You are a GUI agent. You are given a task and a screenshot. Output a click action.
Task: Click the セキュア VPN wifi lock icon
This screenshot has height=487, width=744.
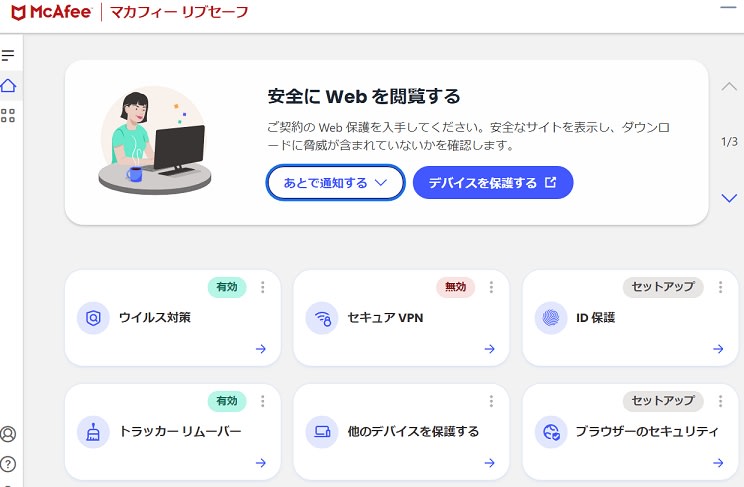point(322,318)
